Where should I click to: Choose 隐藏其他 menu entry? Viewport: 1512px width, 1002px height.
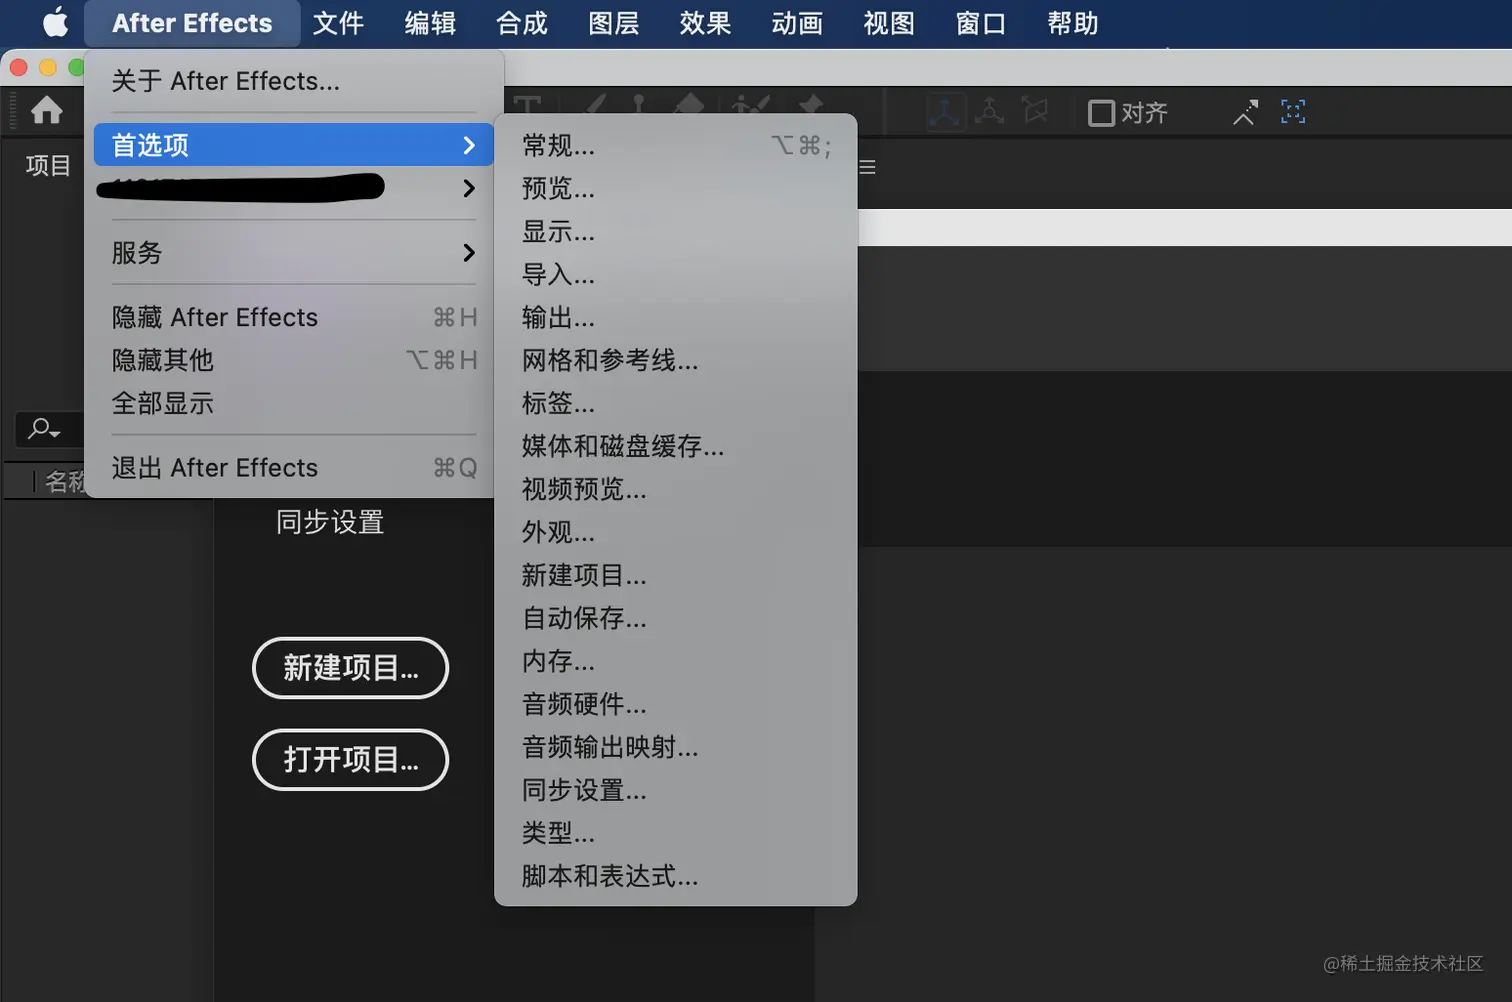pyautogui.click(x=294, y=360)
